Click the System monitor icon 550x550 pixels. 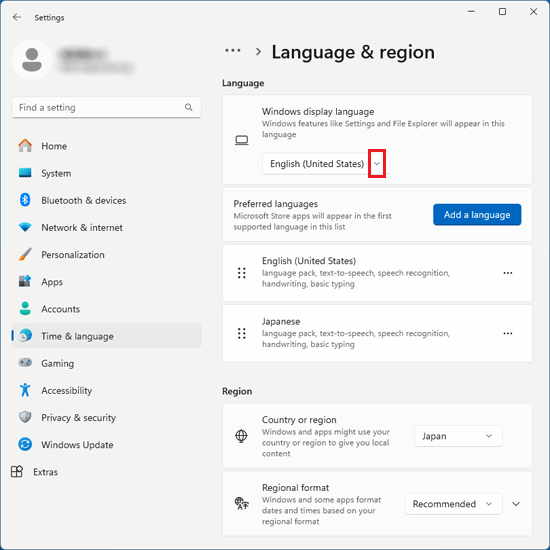[x=25, y=173]
